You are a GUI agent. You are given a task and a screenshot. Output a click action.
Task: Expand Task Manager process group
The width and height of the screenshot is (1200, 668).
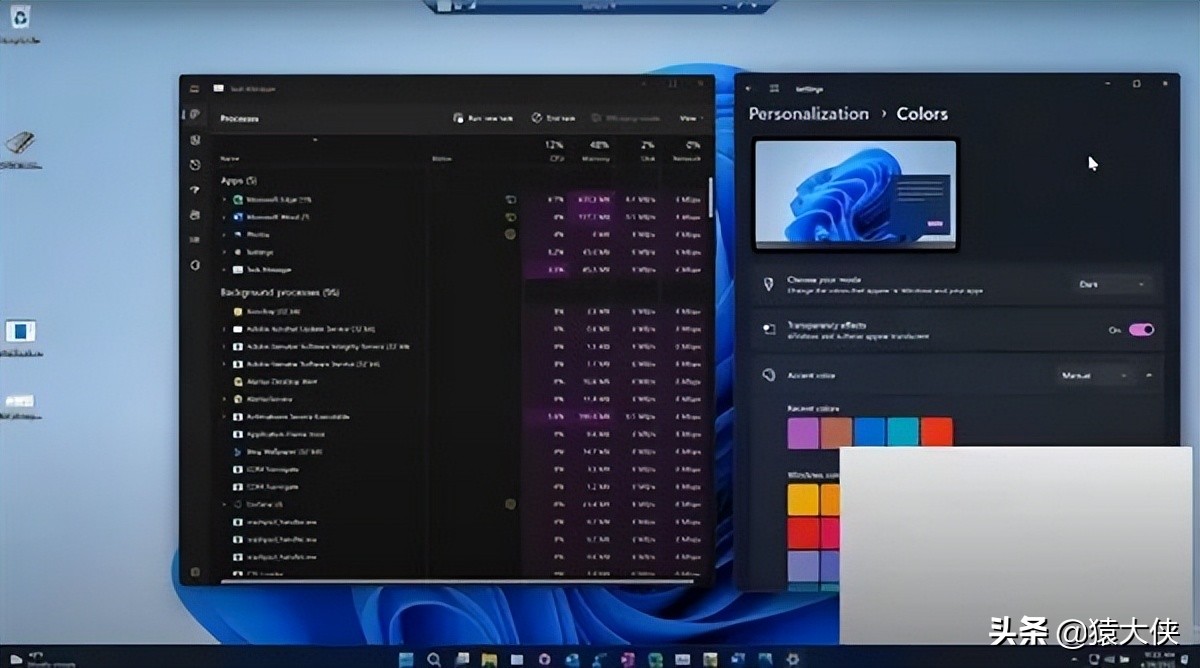point(224,269)
